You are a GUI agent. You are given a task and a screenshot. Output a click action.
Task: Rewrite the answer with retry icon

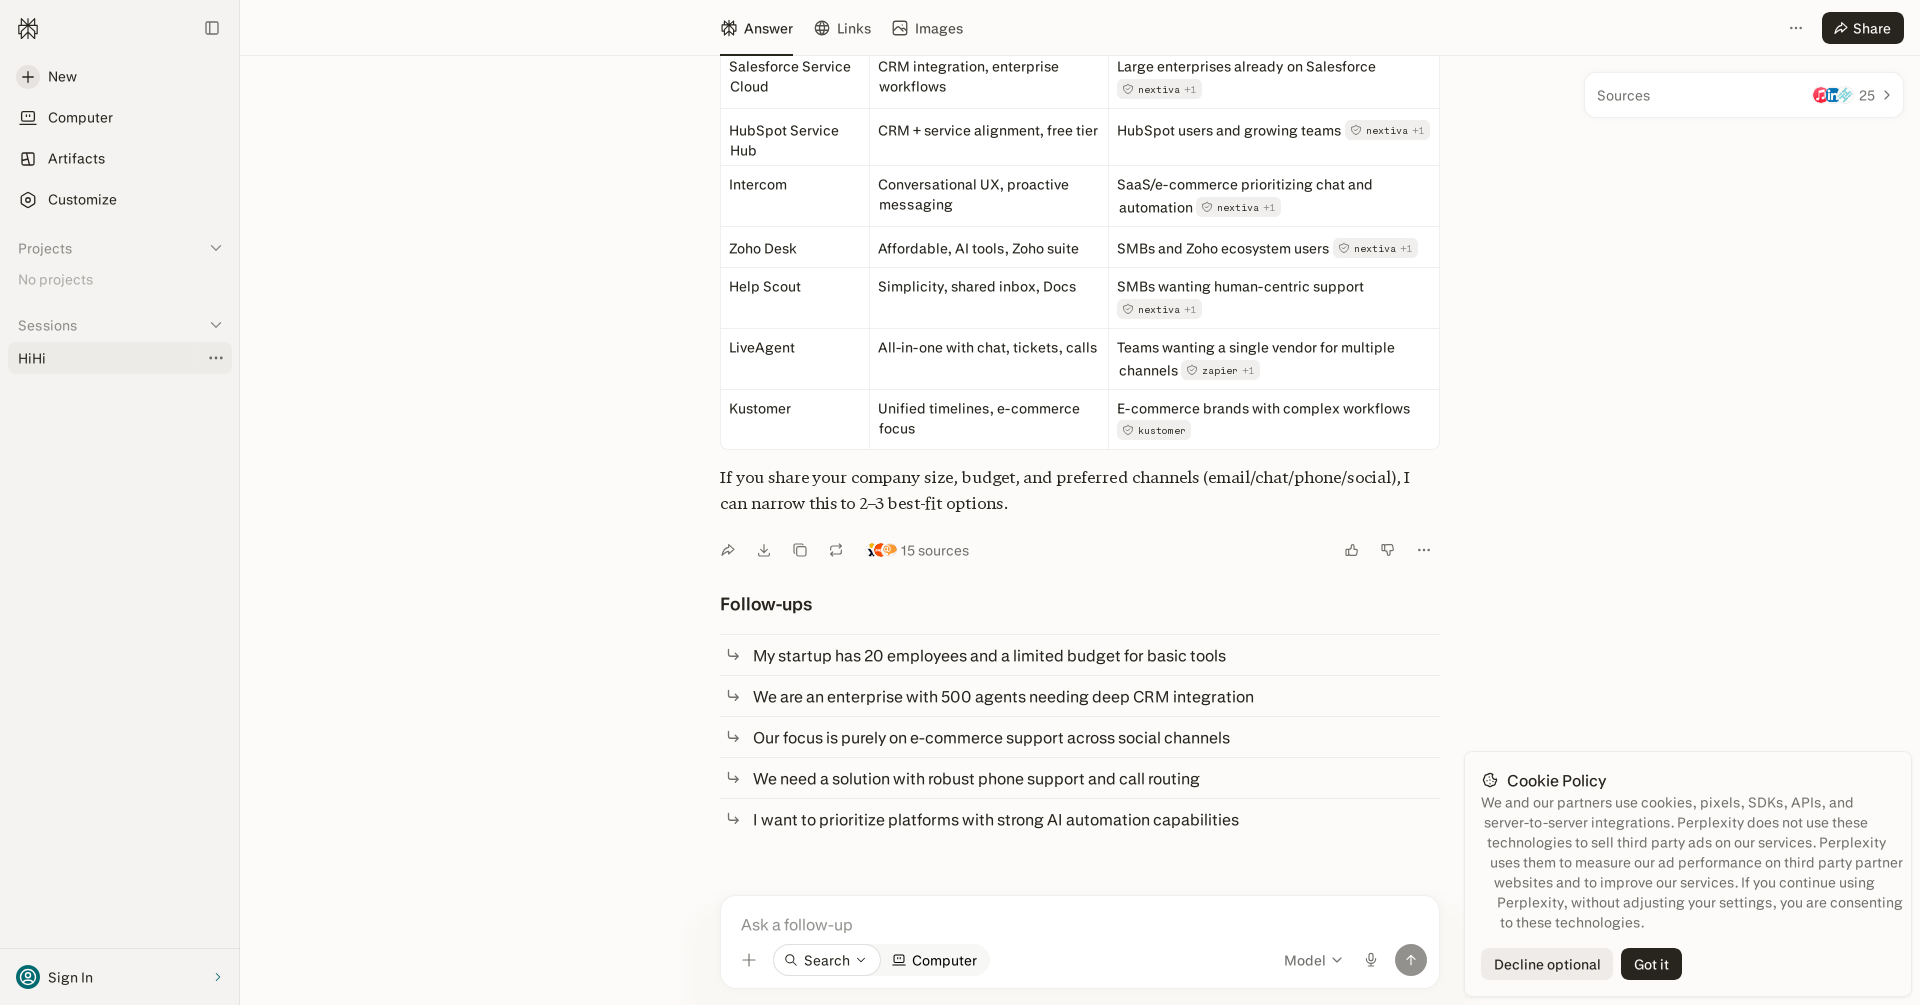tap(836, 550)
